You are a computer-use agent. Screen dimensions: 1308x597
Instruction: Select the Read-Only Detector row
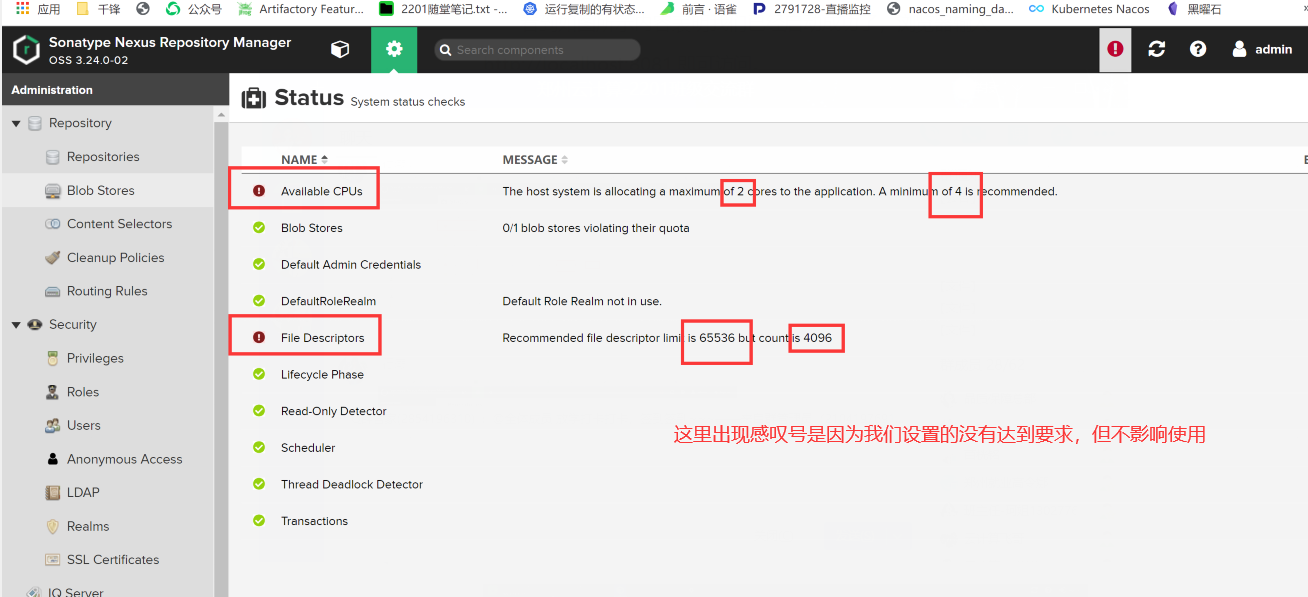pos(767,411)
